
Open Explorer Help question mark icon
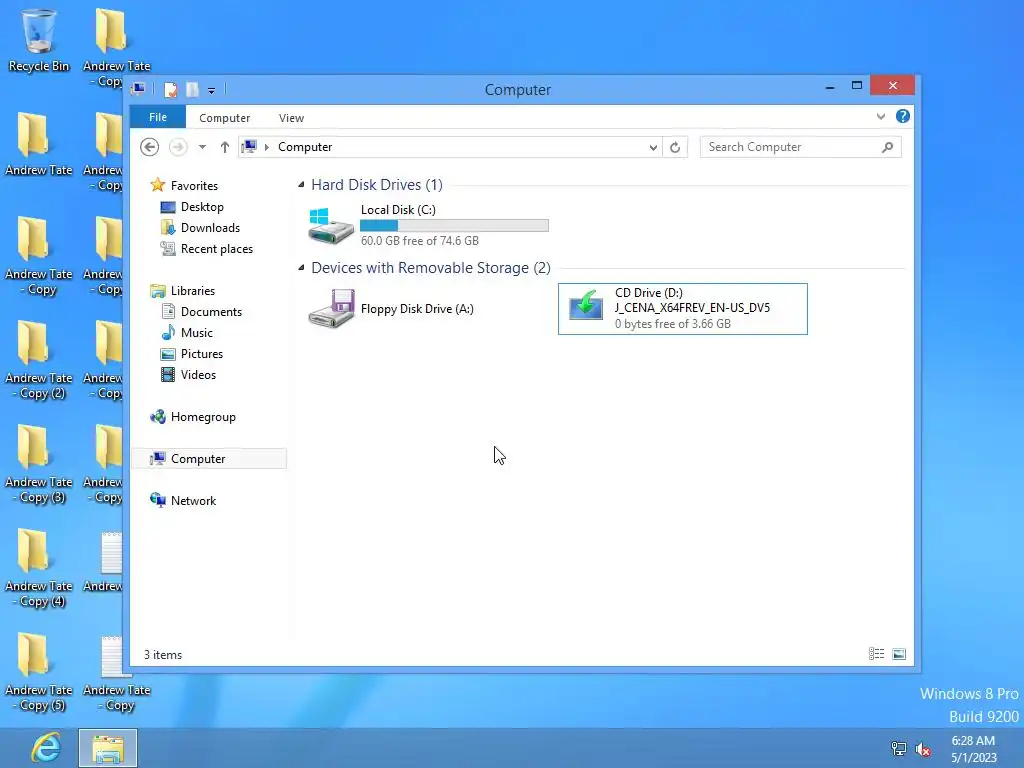[x=903, y=116]
